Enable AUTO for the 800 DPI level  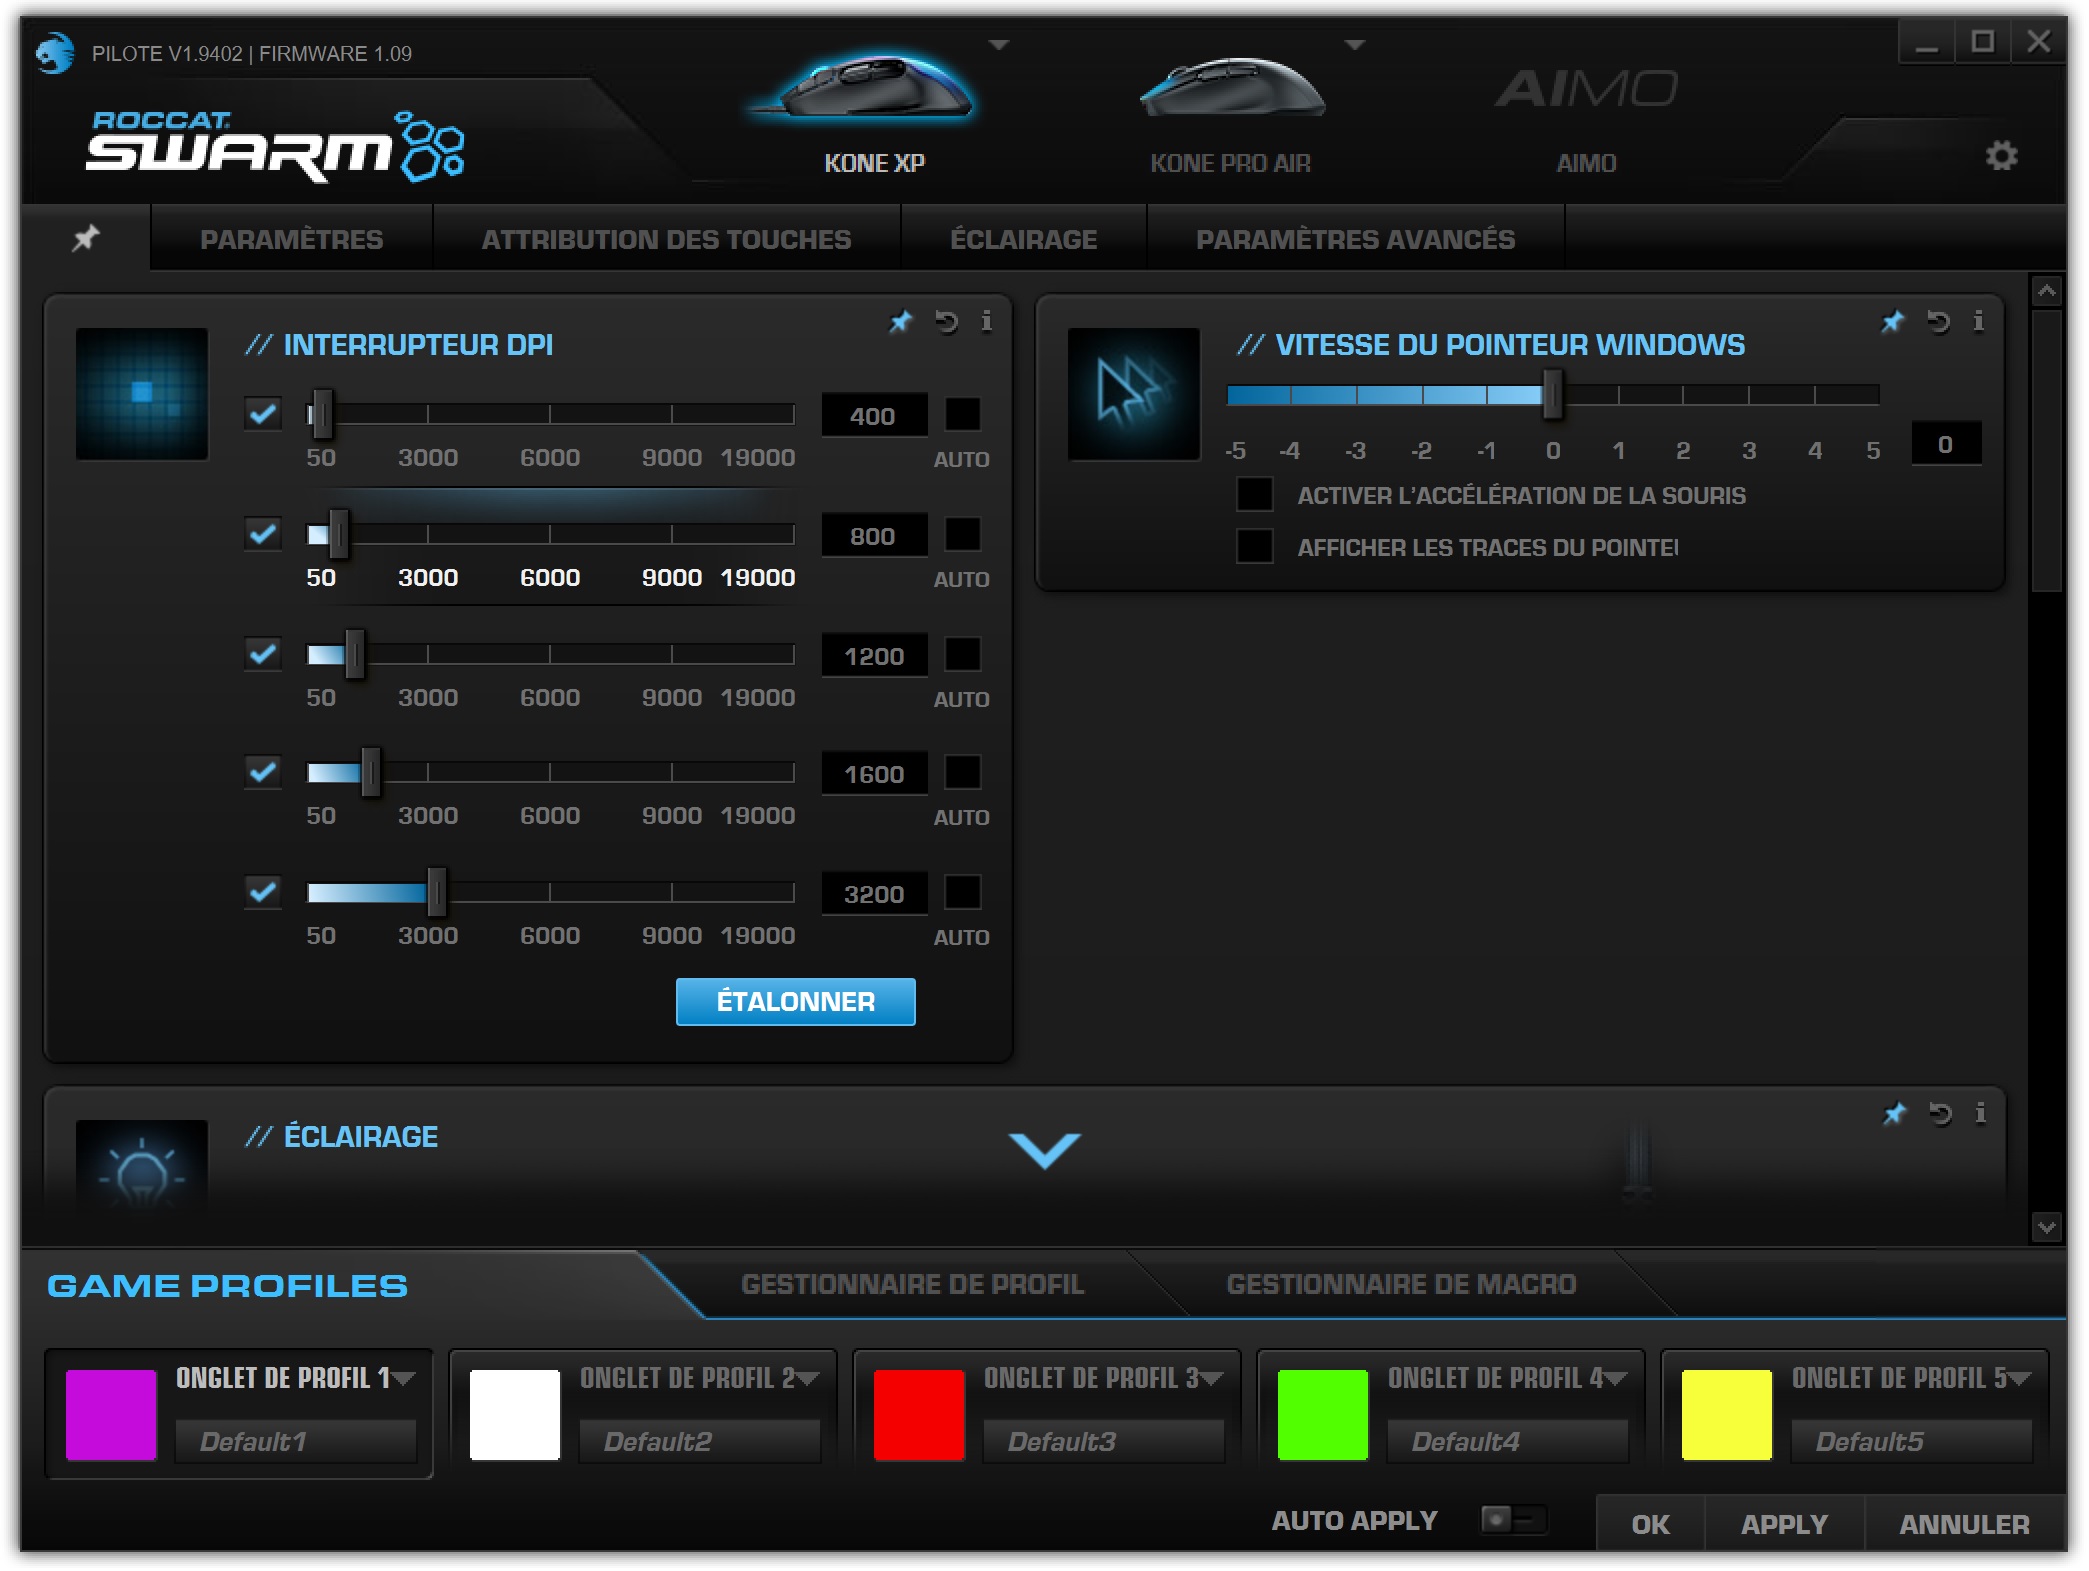pos(963,534)
